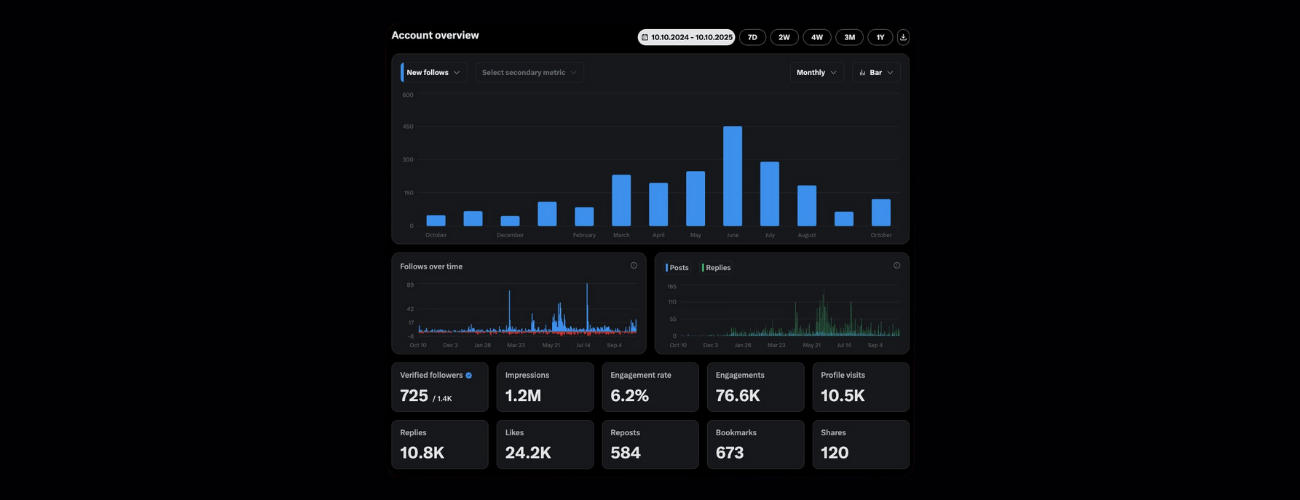Open info icon on Posts and Replies chart
Screen dimensions: 1300x500
tap(896, 266)
